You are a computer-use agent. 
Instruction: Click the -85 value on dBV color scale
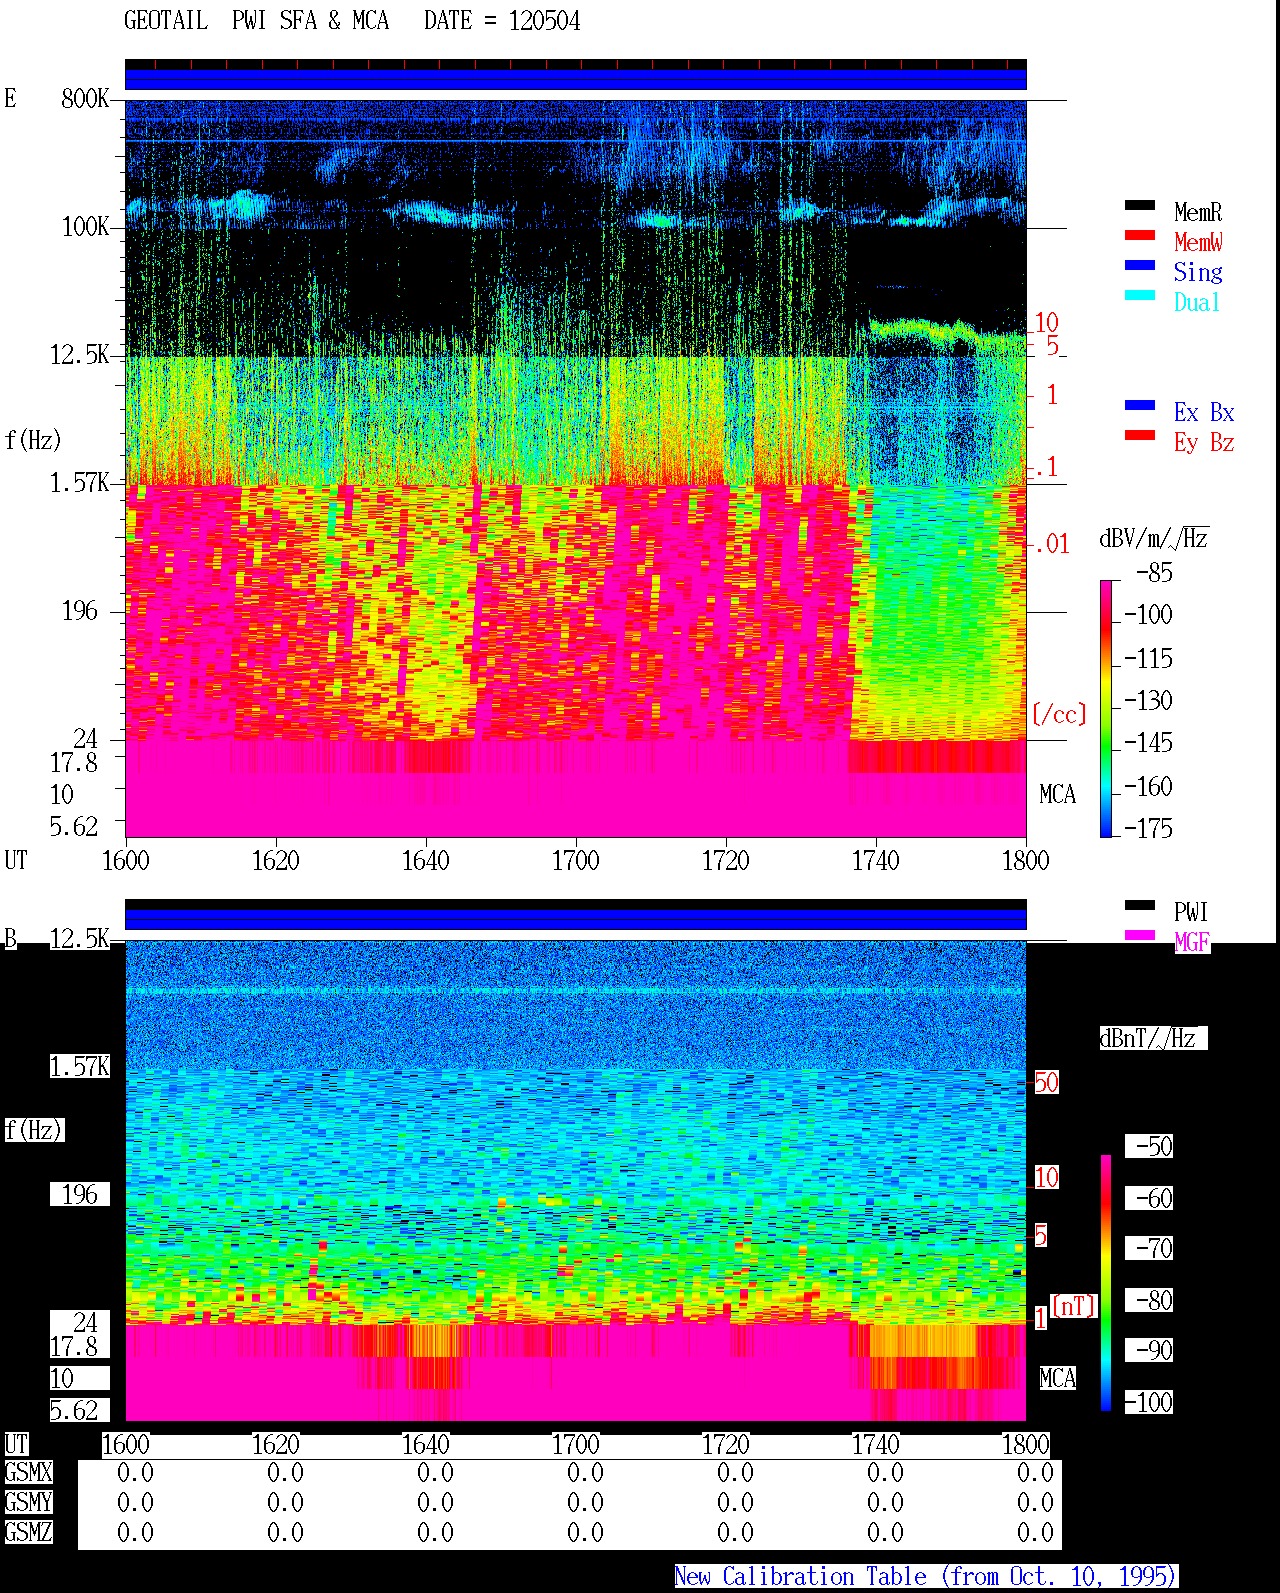click(1154, 573)
